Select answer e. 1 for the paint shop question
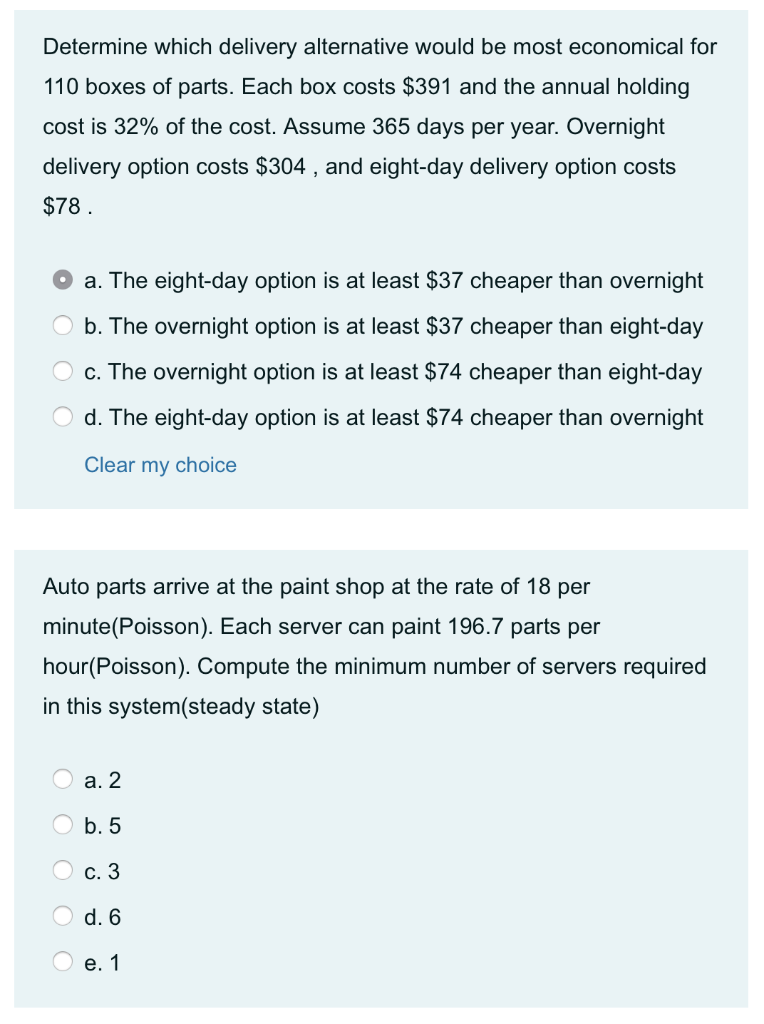 [x=63, y=961]
